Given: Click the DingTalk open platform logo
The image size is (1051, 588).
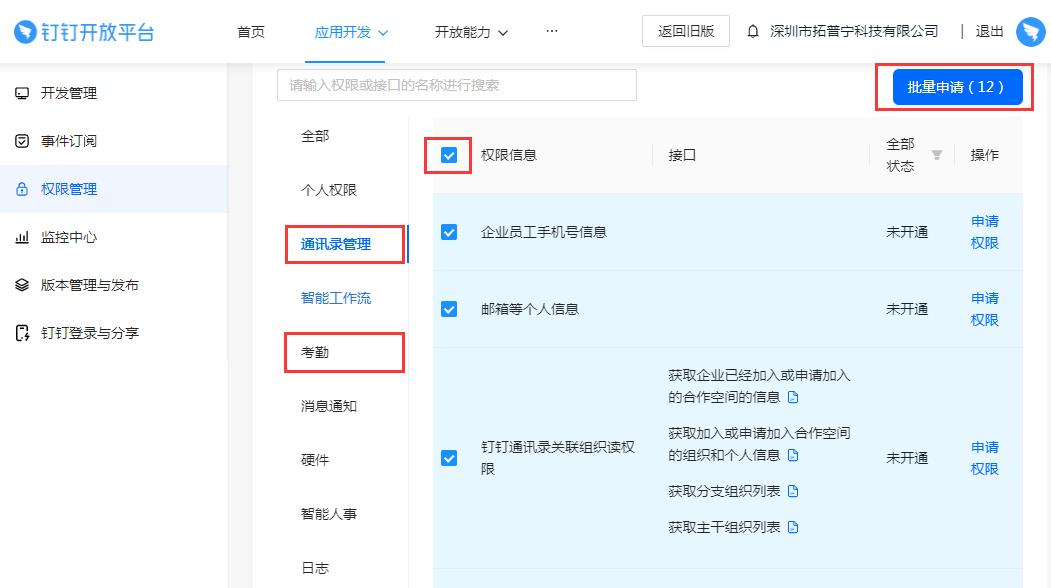Looking at the screenshot, I should [84, 32].
